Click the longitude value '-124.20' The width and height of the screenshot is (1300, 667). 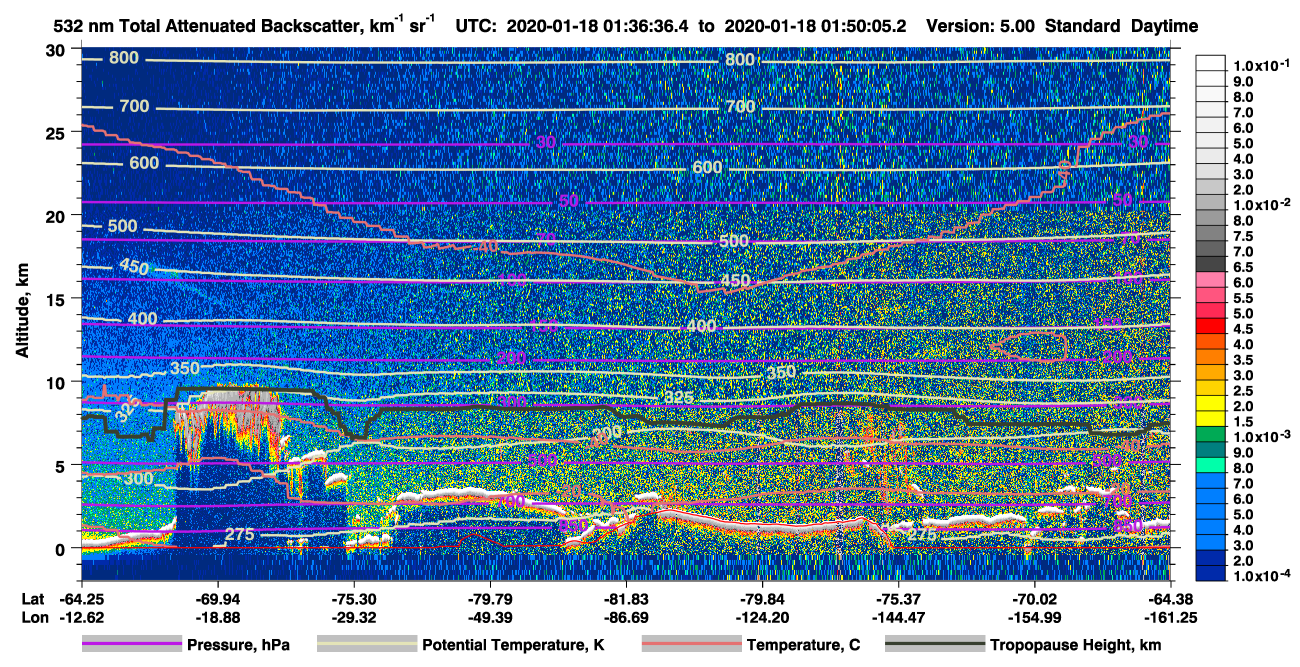coord(762,617)
